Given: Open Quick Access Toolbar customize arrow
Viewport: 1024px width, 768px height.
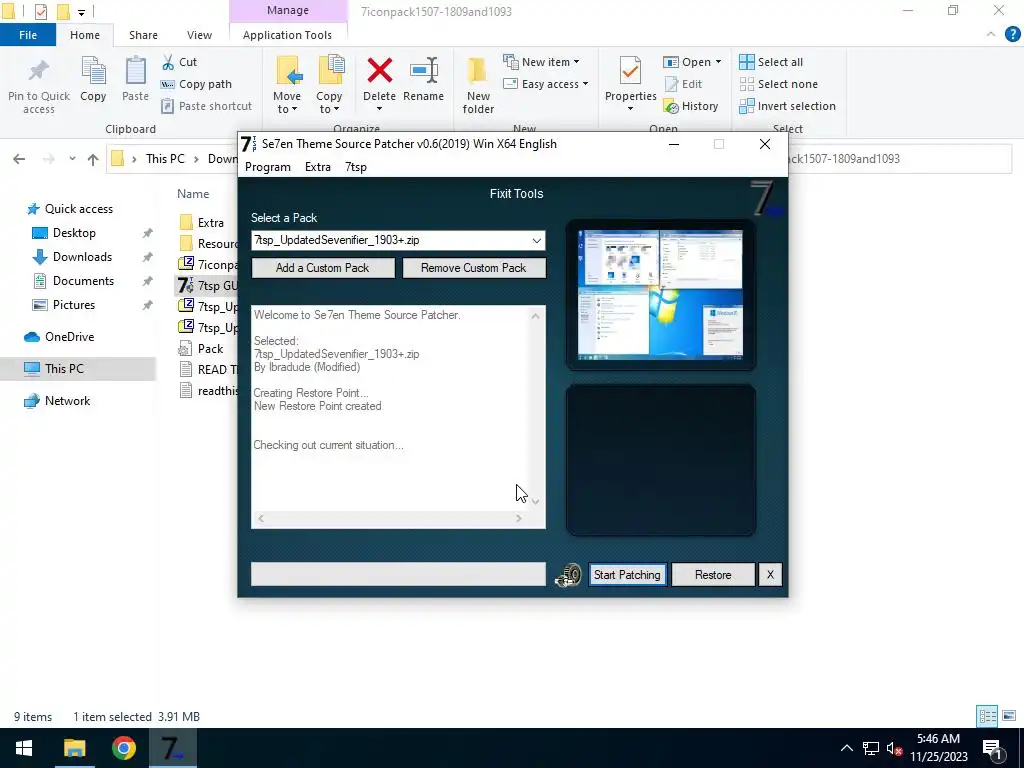Looking at the screenshot, I should click(81, 12).
